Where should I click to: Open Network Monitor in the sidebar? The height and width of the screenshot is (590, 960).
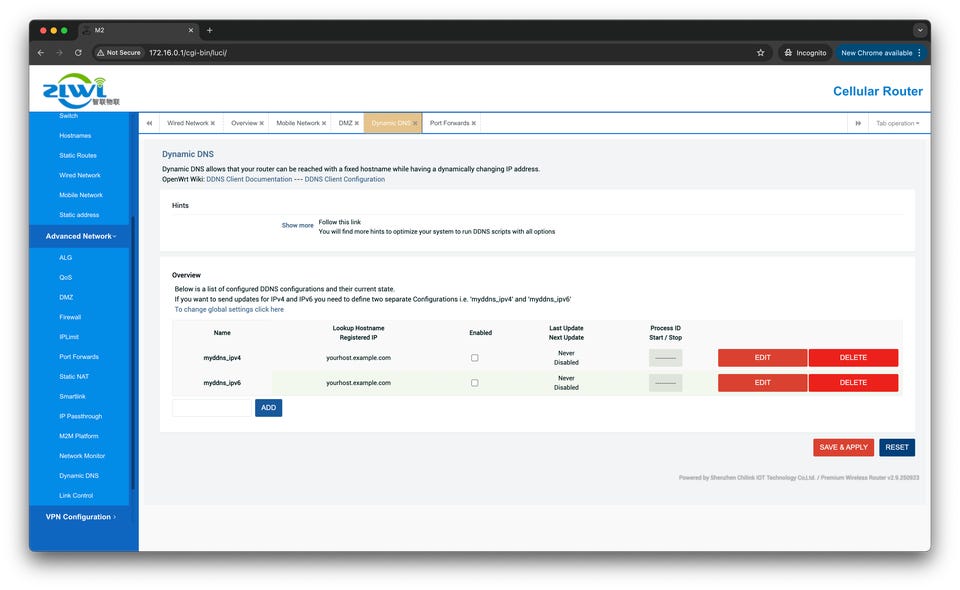point(82,456)
